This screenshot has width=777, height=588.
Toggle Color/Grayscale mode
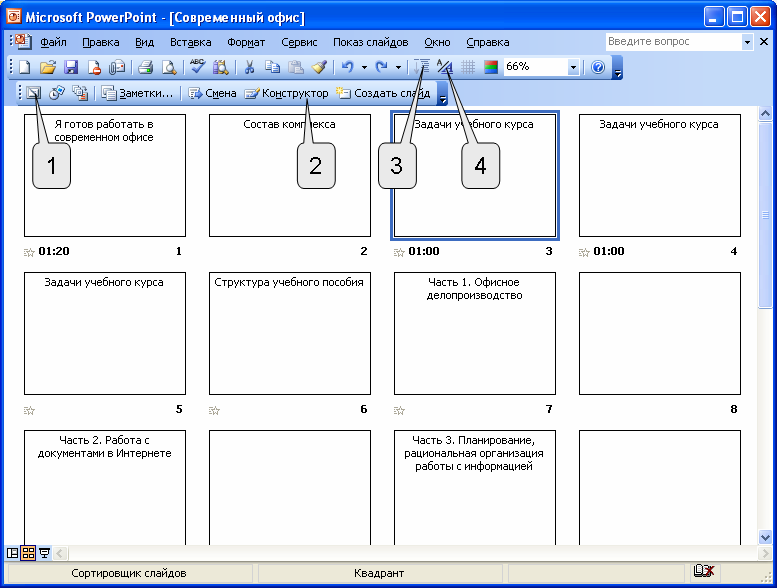[x=491, y=66]
